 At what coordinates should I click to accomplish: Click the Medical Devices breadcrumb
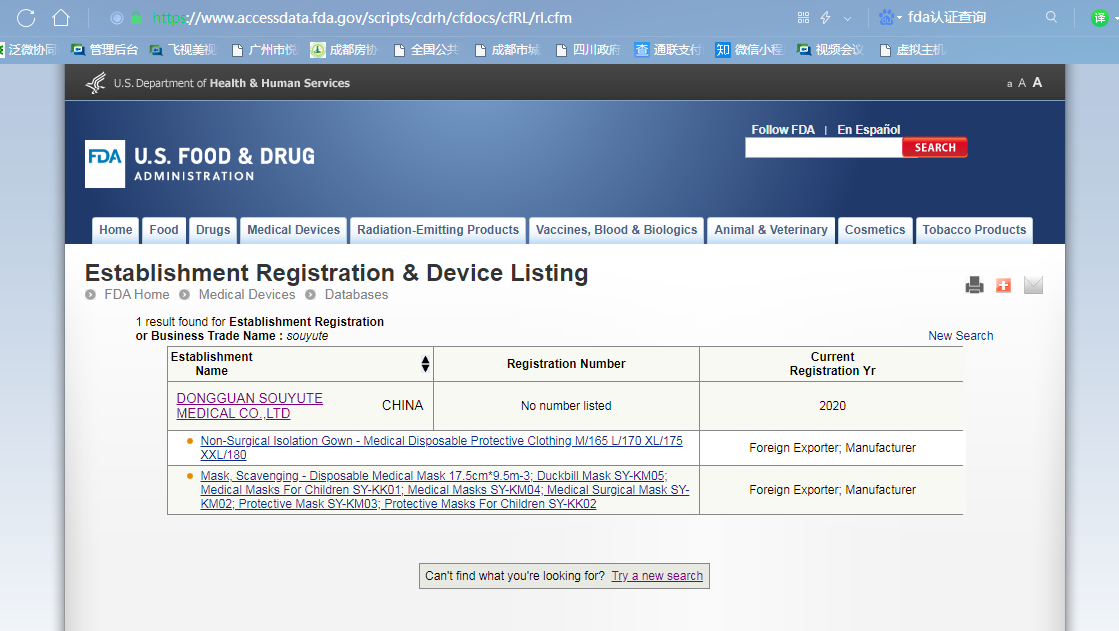tap(247, 294)
